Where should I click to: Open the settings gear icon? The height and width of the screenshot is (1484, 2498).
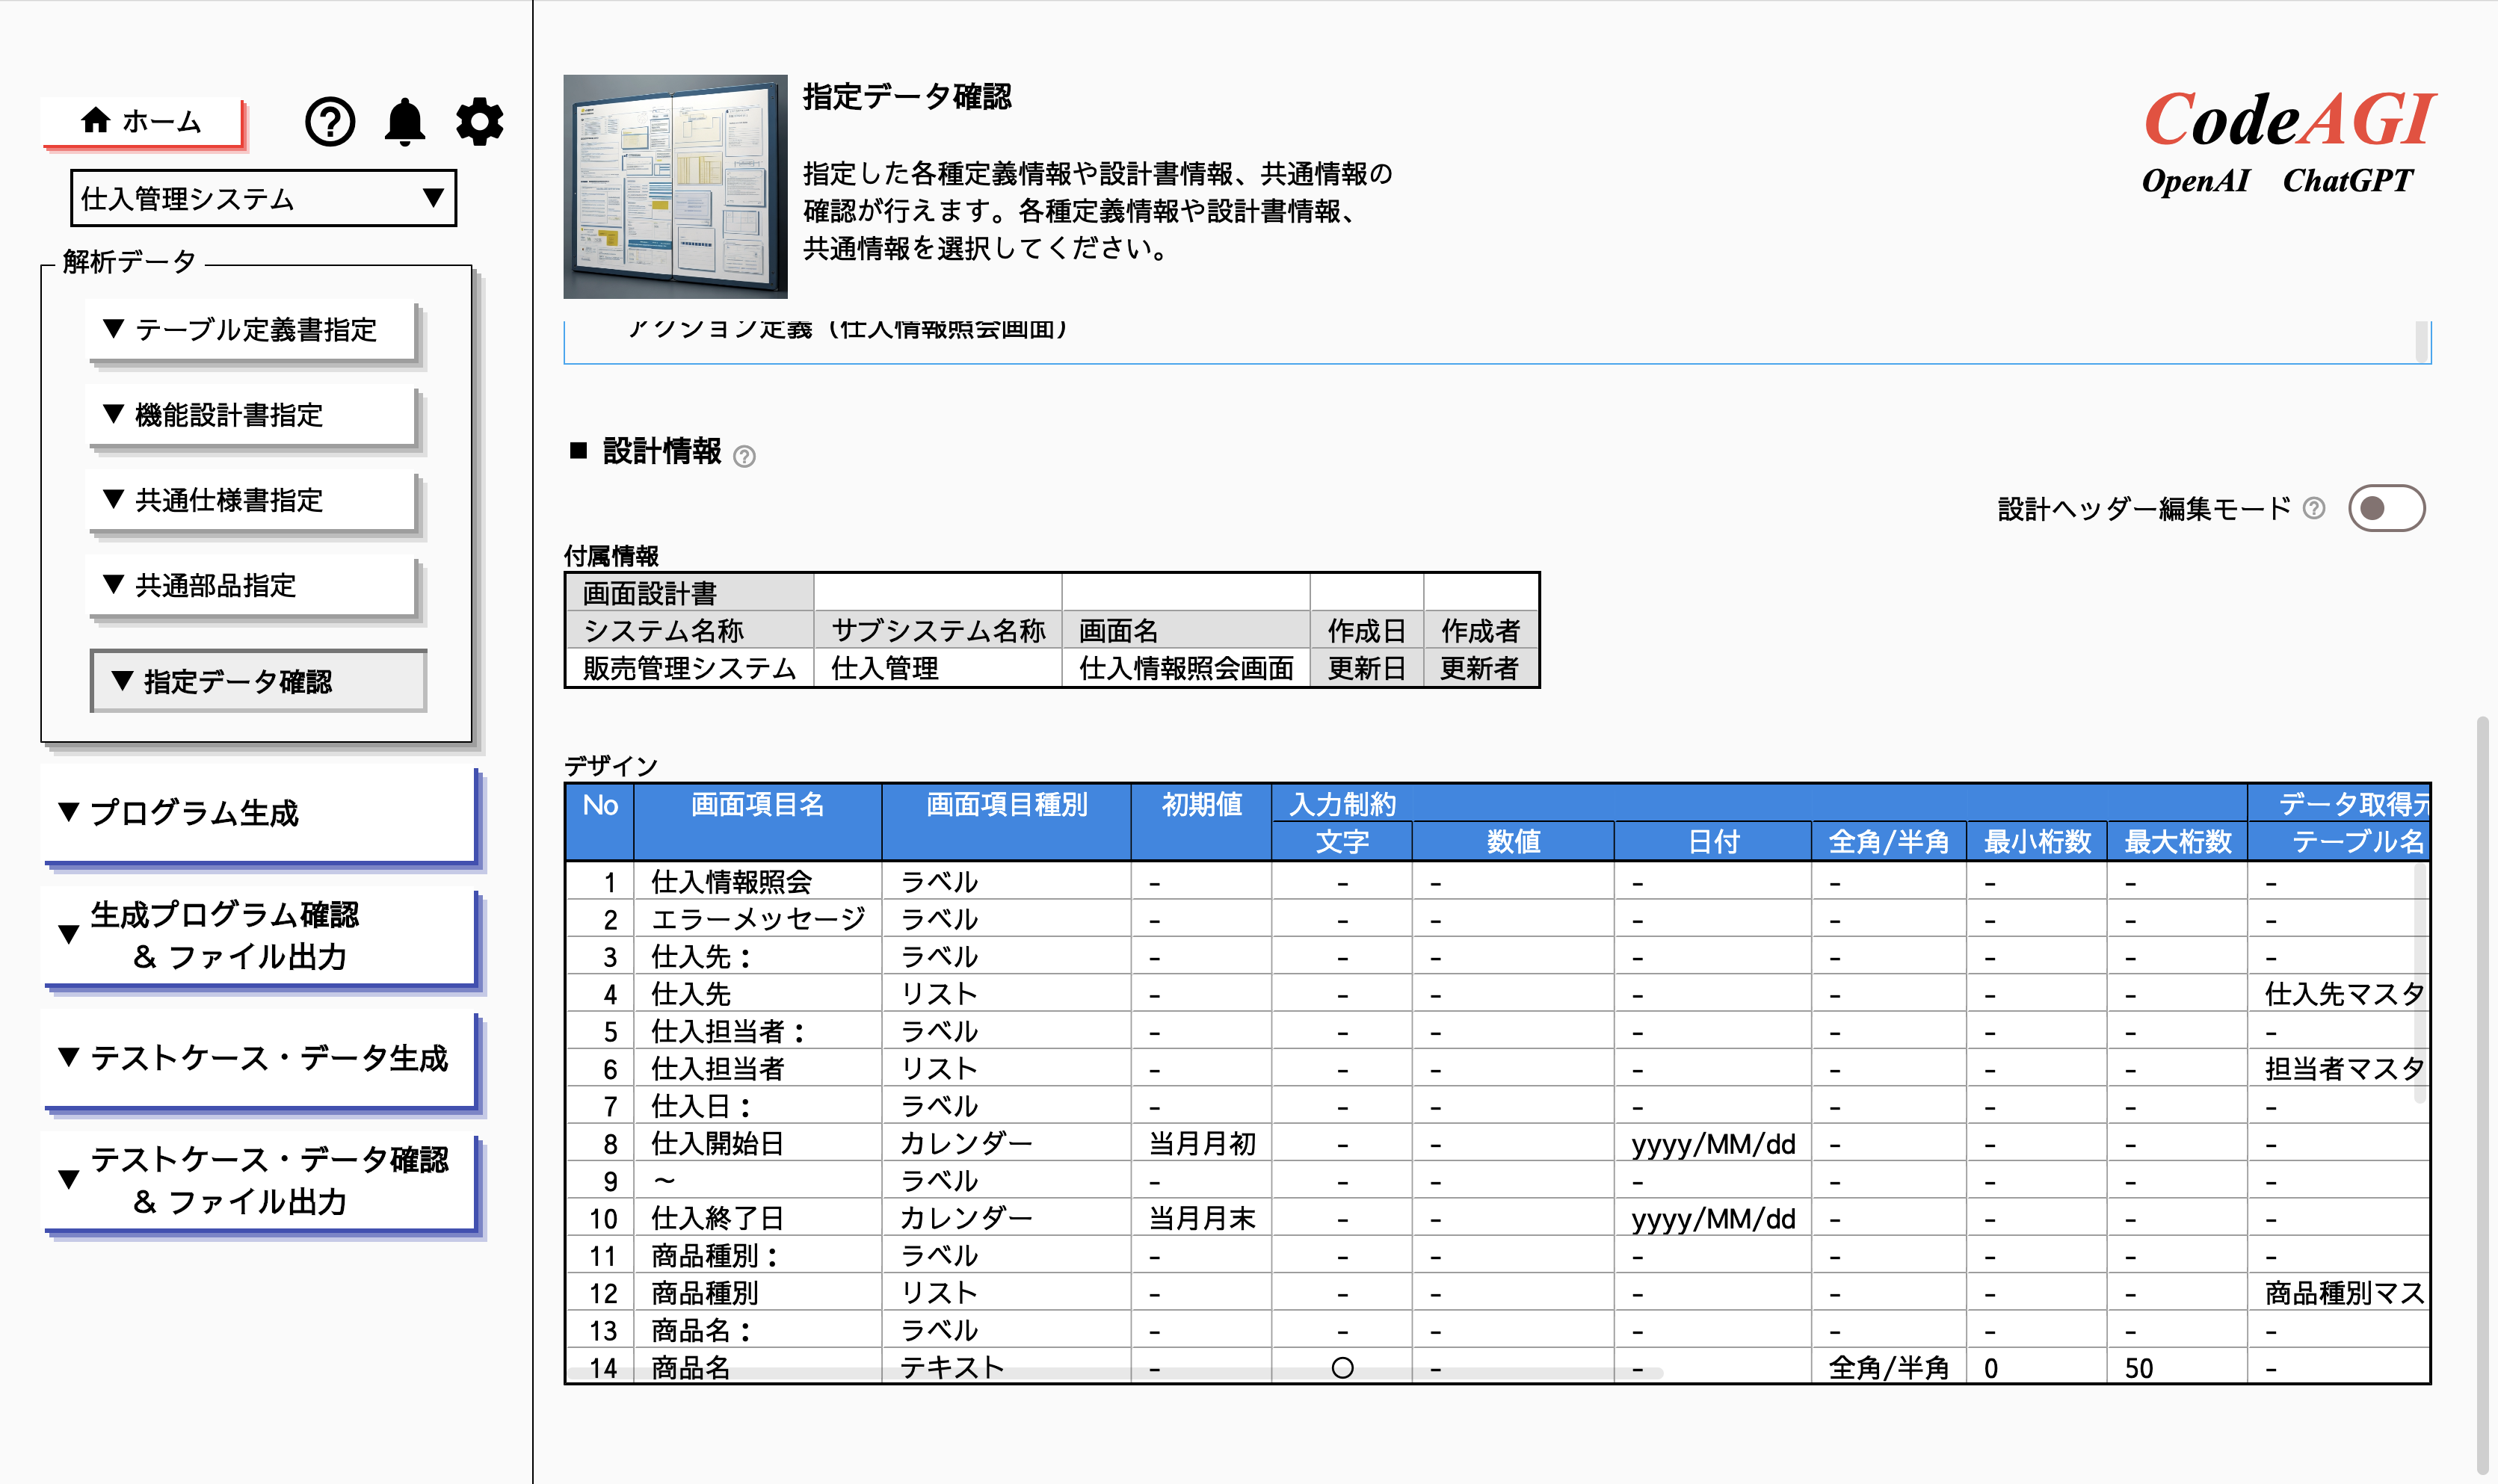pos(478,121)
